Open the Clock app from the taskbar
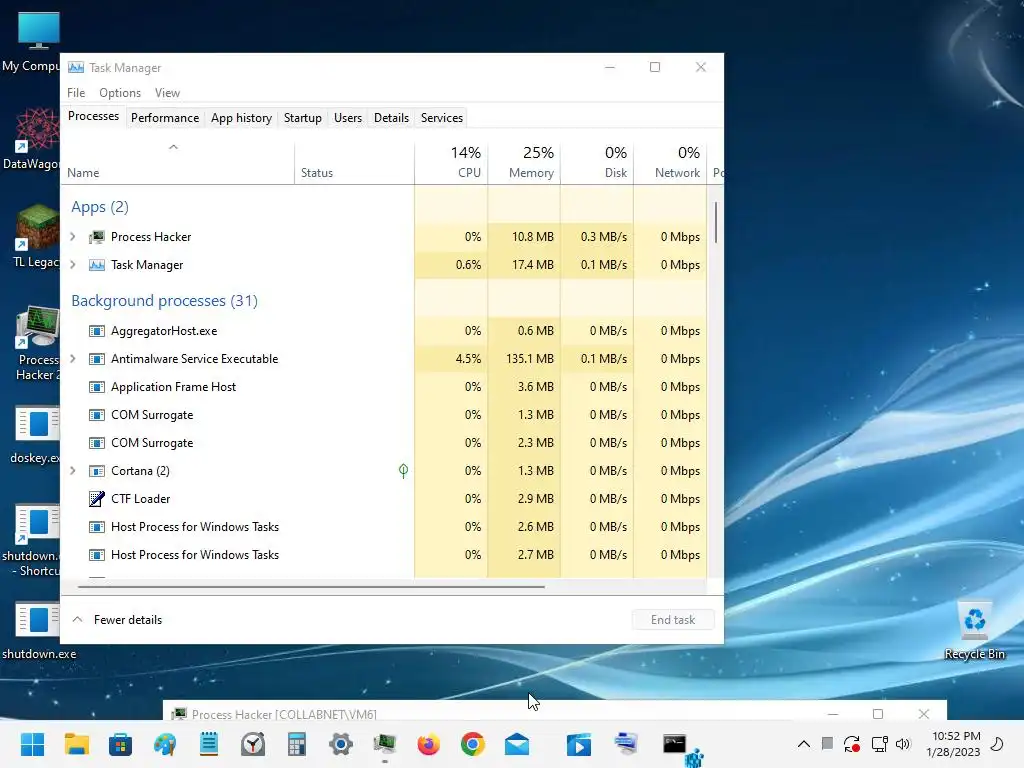 tap(253, 744)
